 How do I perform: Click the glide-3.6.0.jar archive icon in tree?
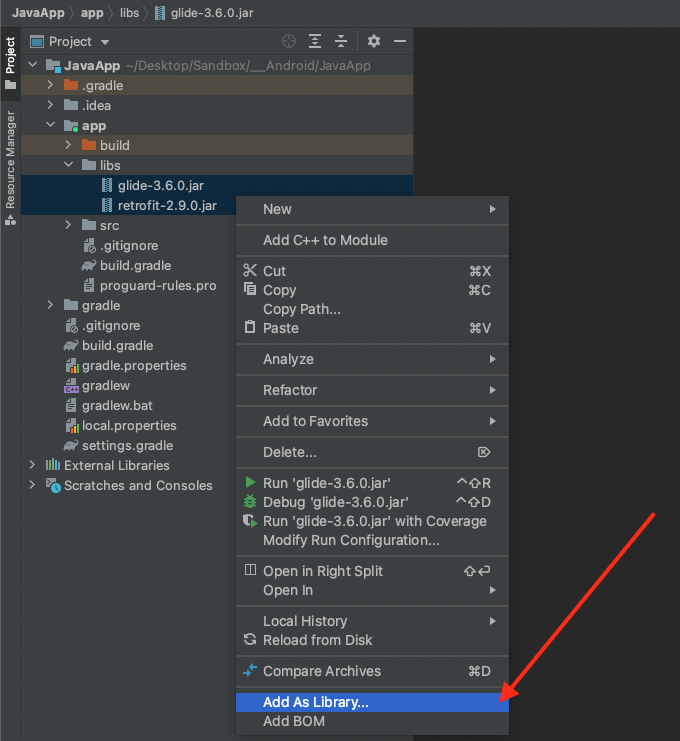107,185
